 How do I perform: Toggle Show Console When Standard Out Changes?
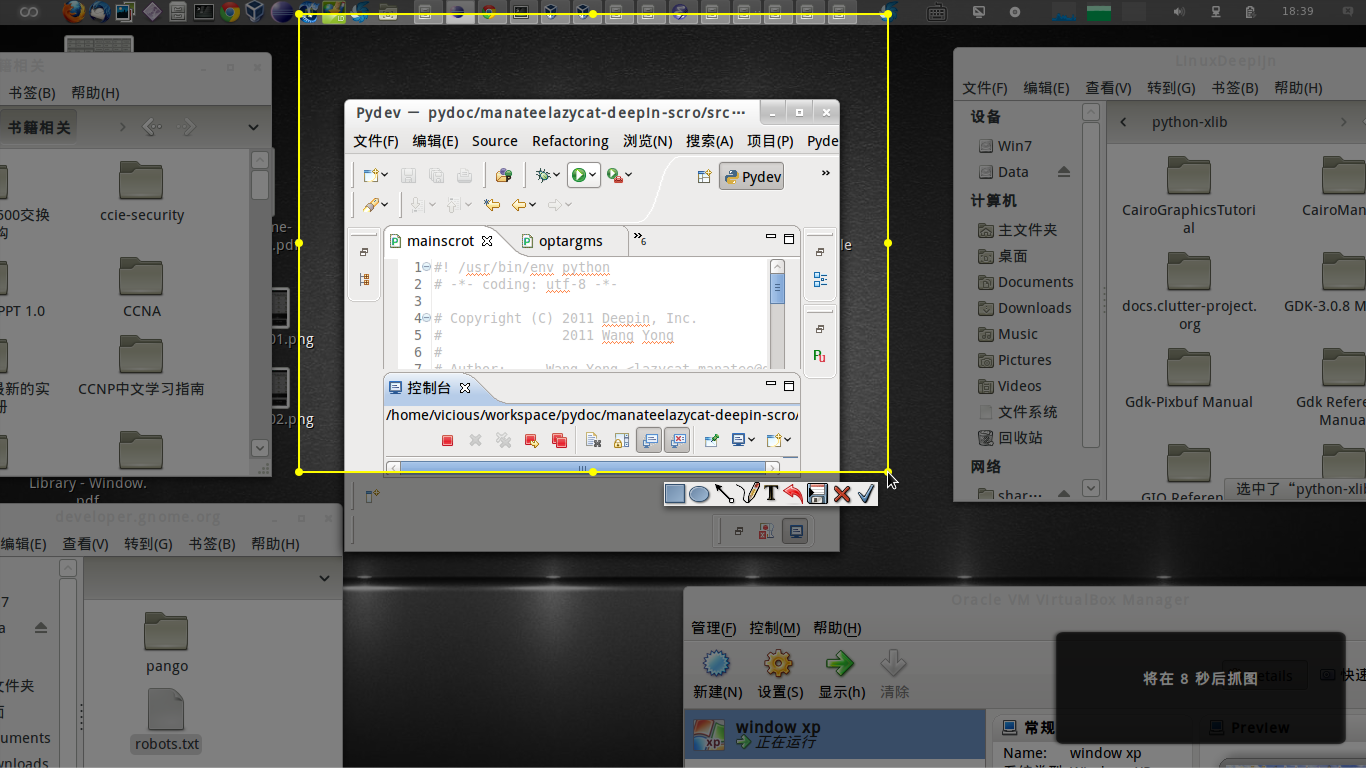click(649, 440)
